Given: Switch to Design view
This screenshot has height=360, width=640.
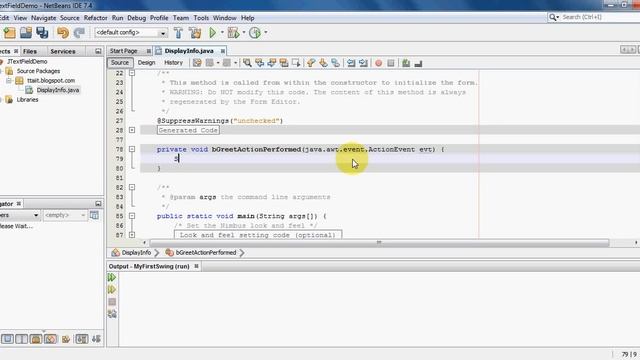Looking at the screenshot, I should point(147,63).
